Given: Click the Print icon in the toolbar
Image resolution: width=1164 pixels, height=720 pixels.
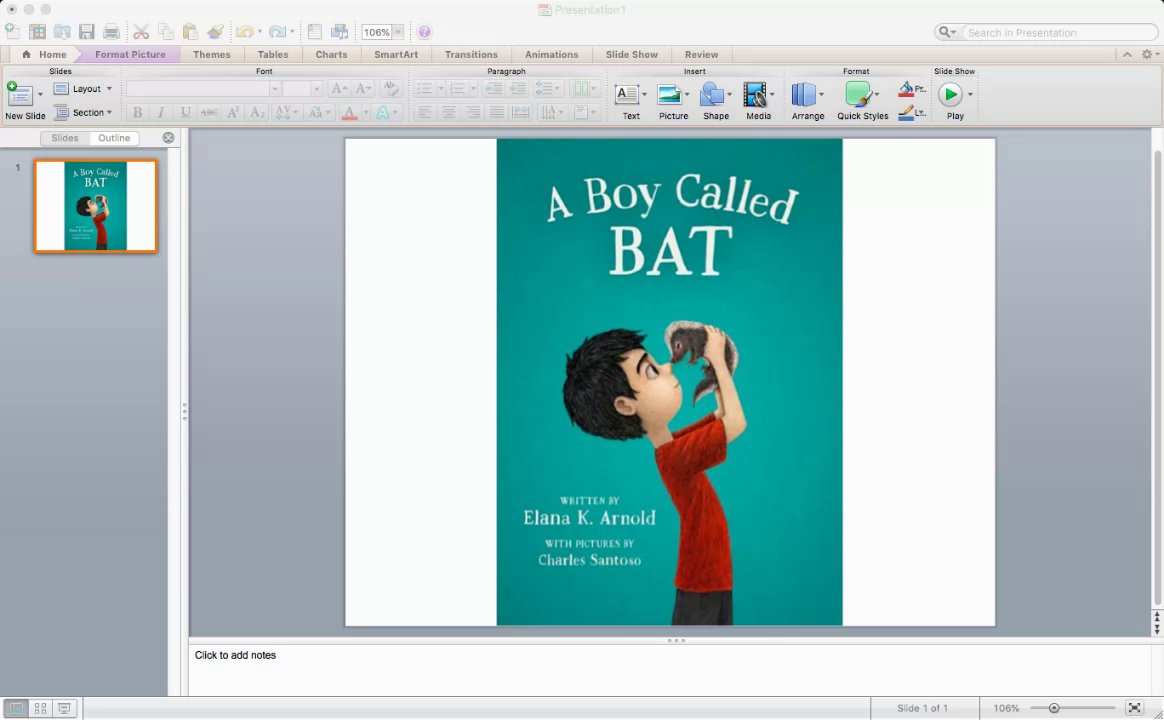Looking at the screenshot, I should coord(111,32).
